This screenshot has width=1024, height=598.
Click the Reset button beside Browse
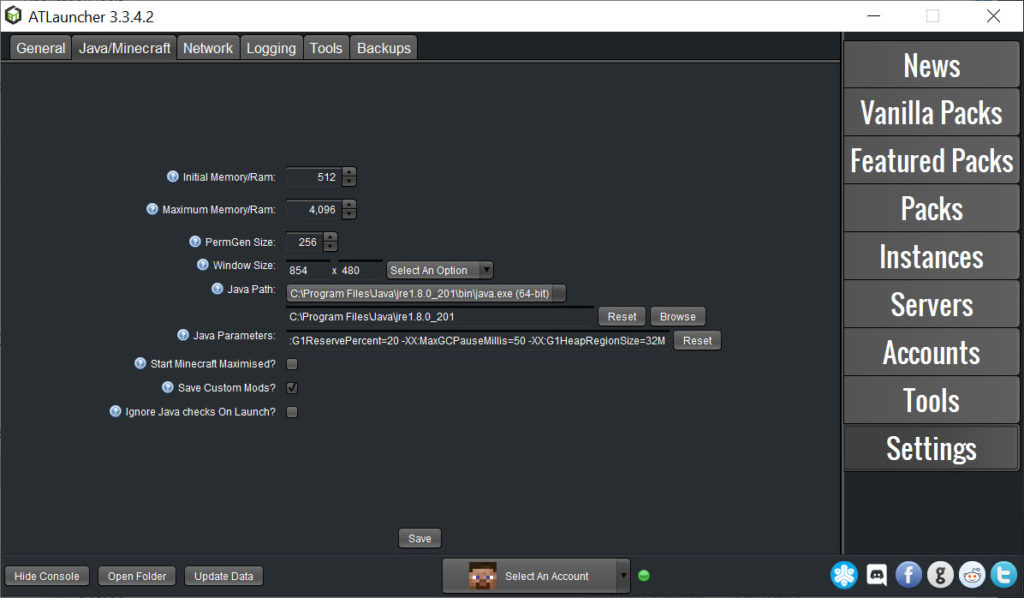(622, 317)
